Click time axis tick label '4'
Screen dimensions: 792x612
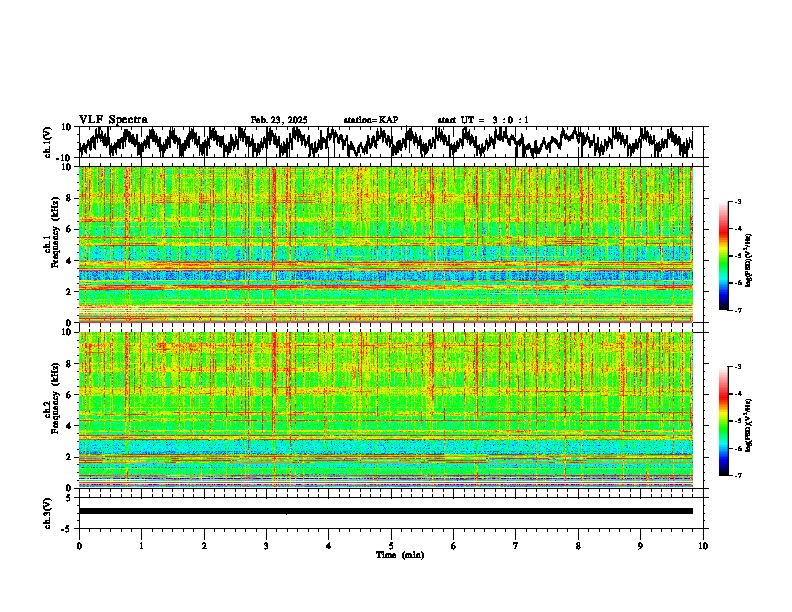(x=329, y=546)
